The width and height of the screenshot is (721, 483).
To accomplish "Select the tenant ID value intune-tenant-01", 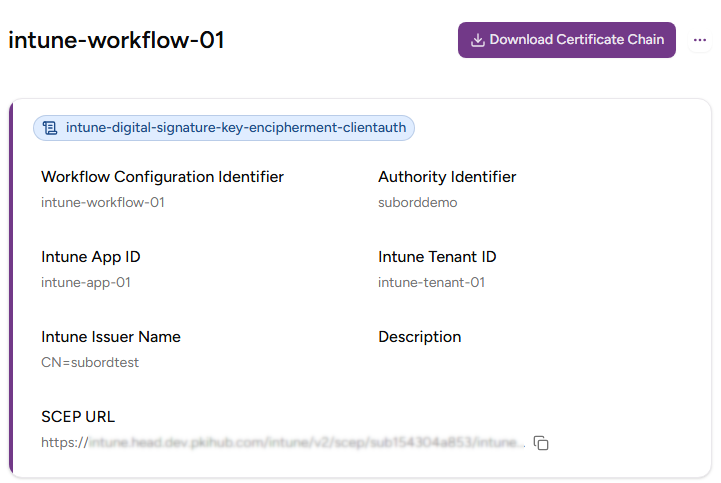I will coord(431,282).
